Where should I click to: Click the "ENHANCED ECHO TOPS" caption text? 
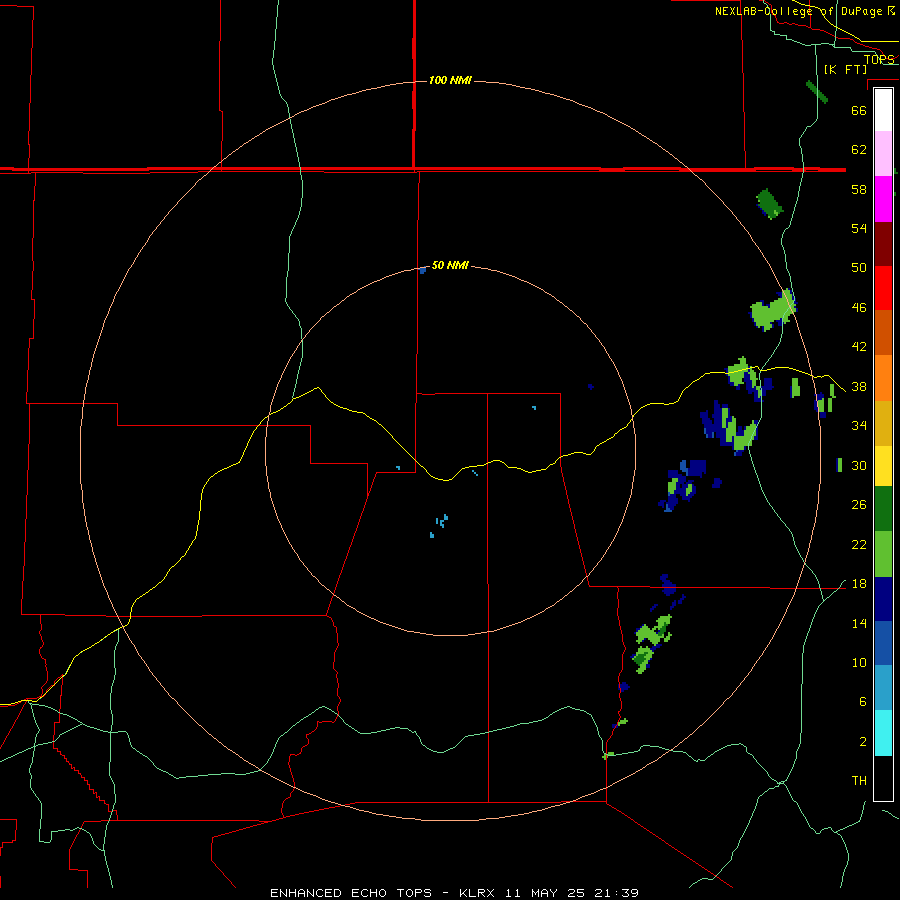[x=350, y=893]
